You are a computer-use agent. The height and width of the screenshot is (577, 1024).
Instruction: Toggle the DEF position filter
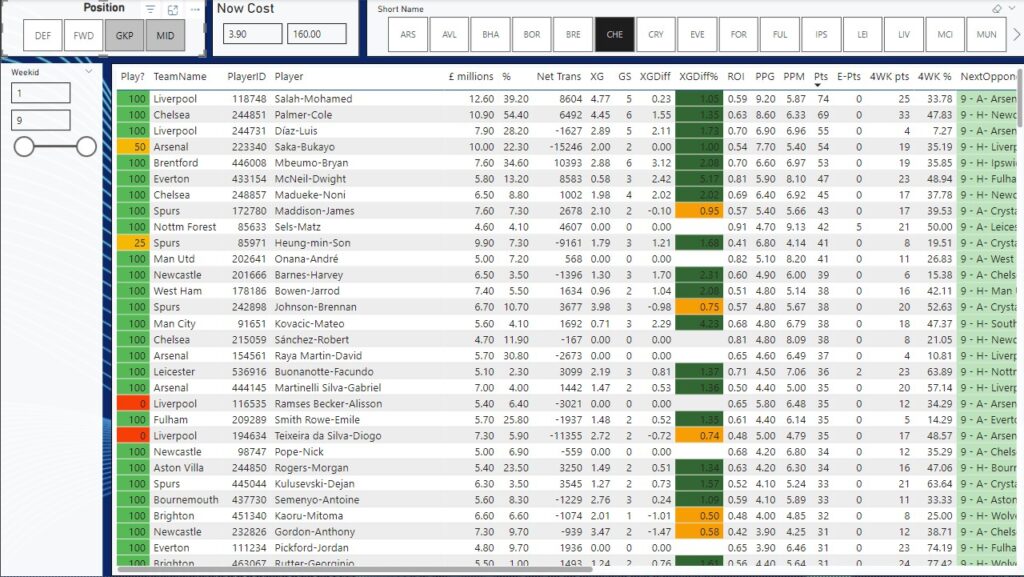[43, 35]
